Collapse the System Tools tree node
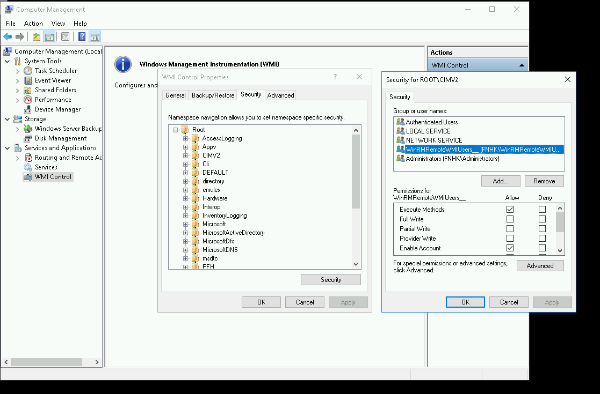This screenshot has height=394, width=600. pyautogui.click(x=7, y=61)
